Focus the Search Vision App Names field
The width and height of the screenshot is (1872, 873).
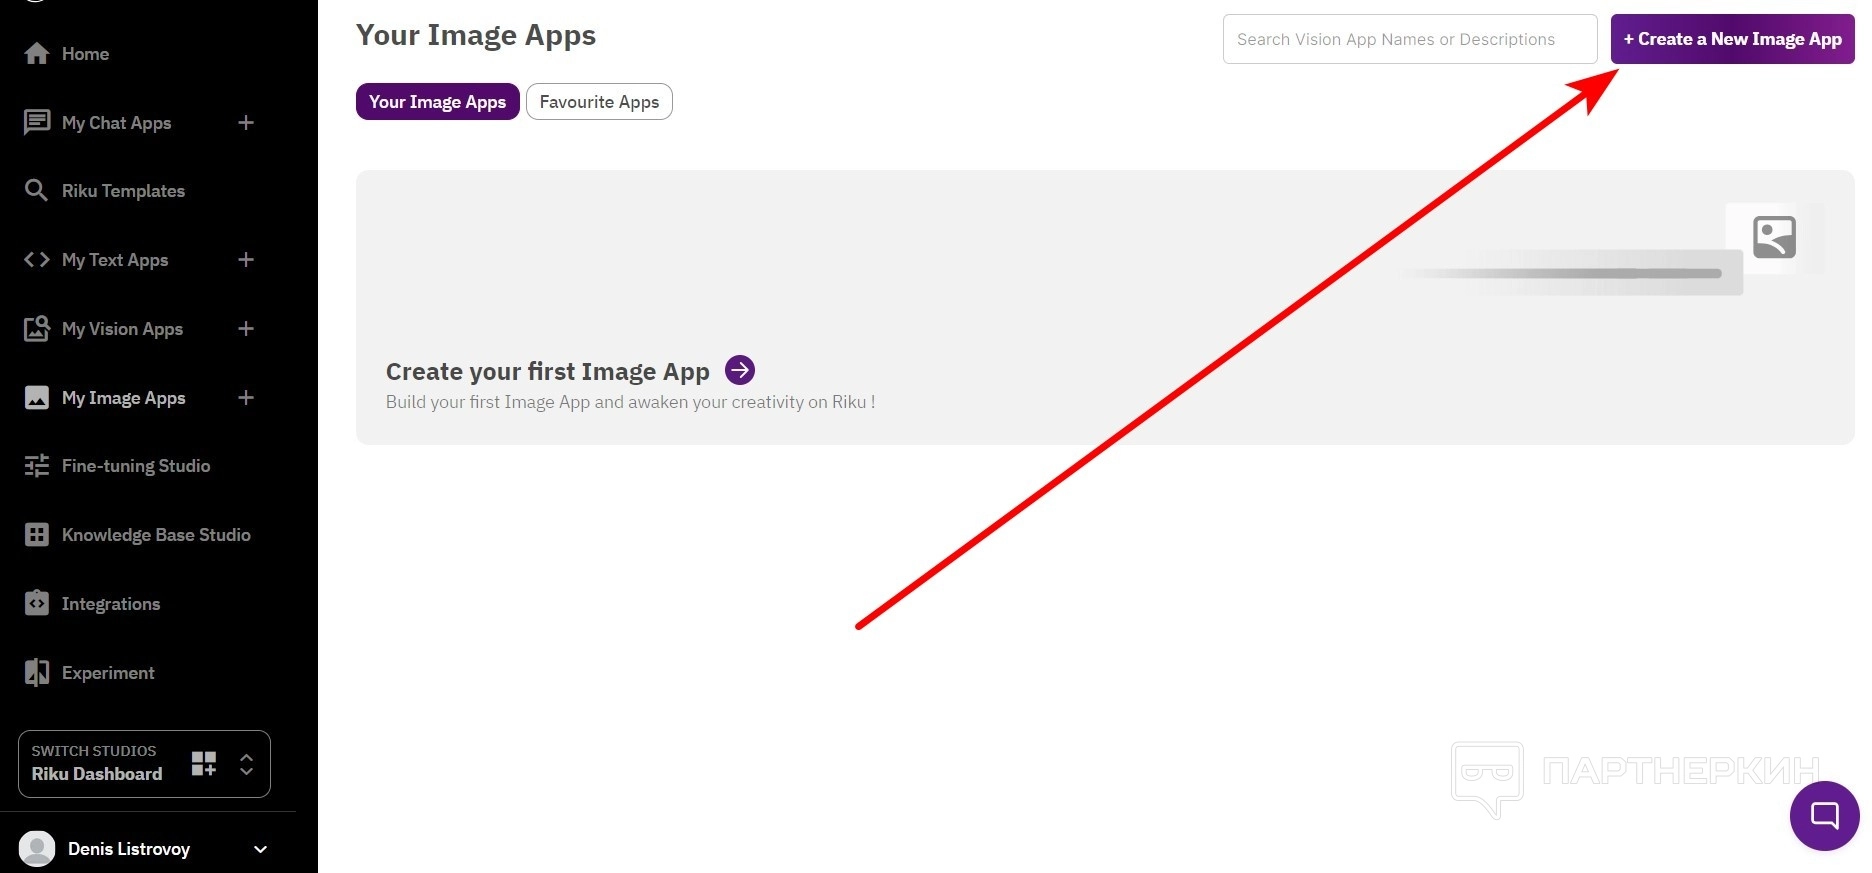1410,39
